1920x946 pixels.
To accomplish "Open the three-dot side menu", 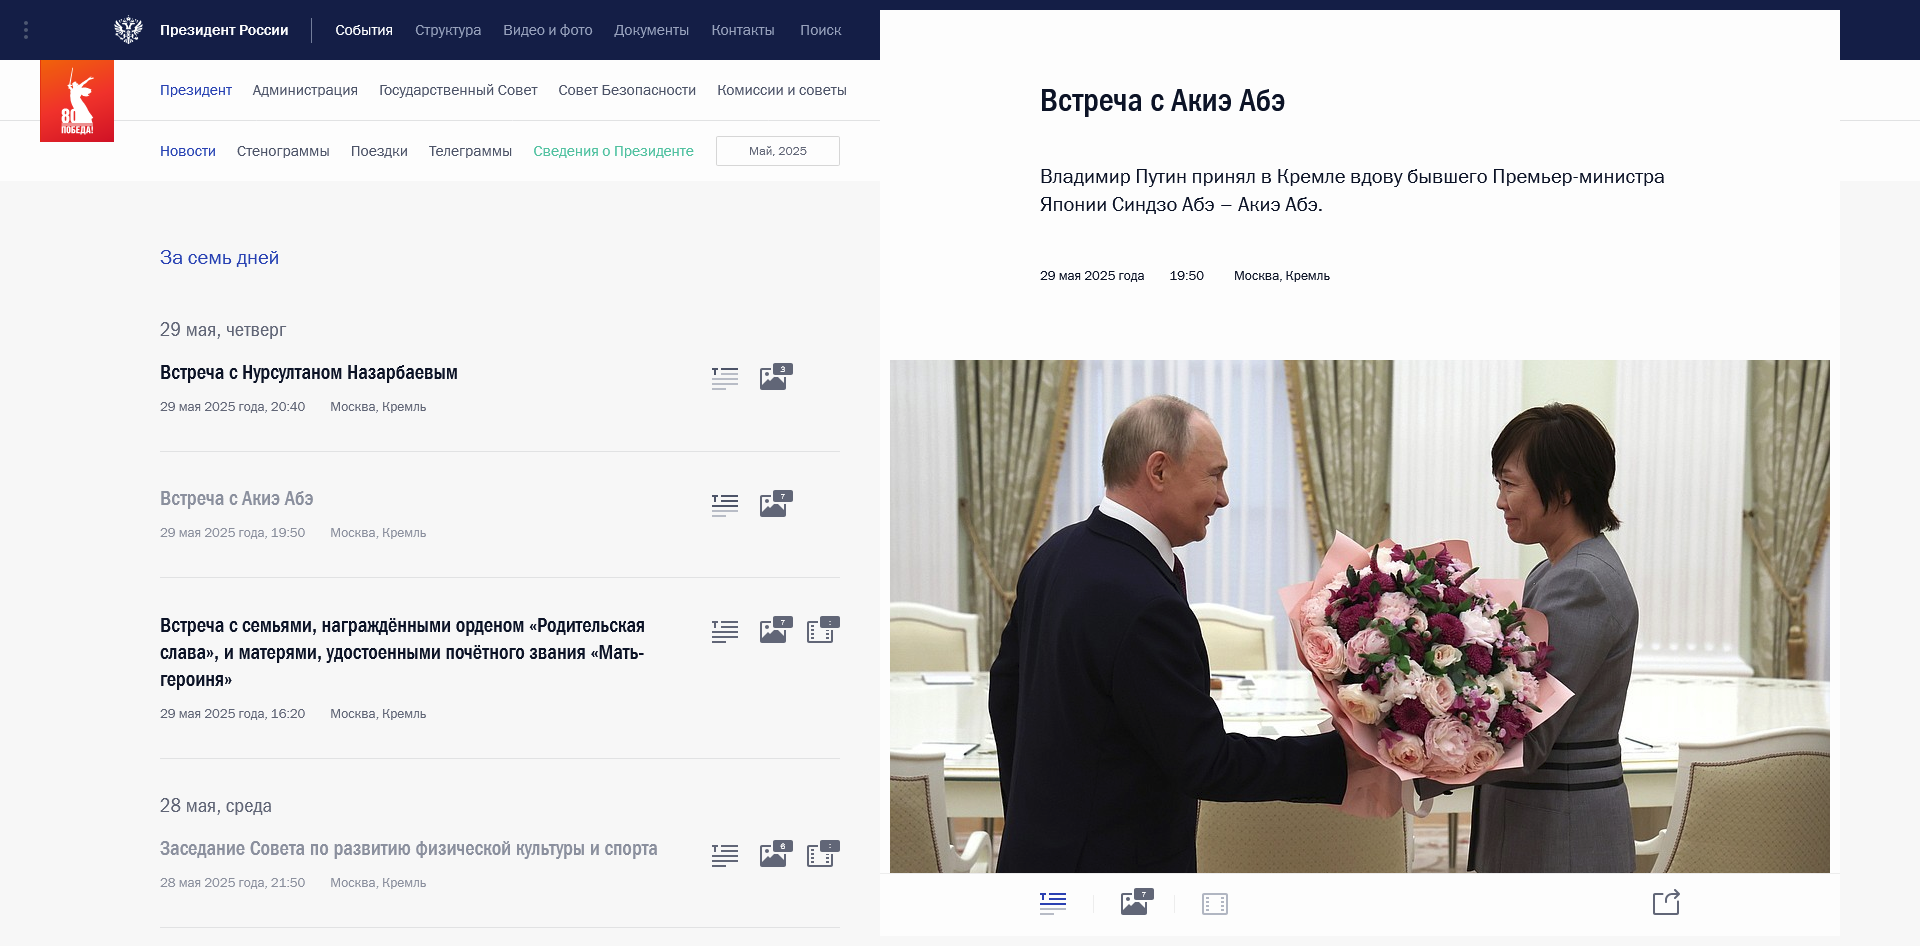I will (x=26, y=30).
